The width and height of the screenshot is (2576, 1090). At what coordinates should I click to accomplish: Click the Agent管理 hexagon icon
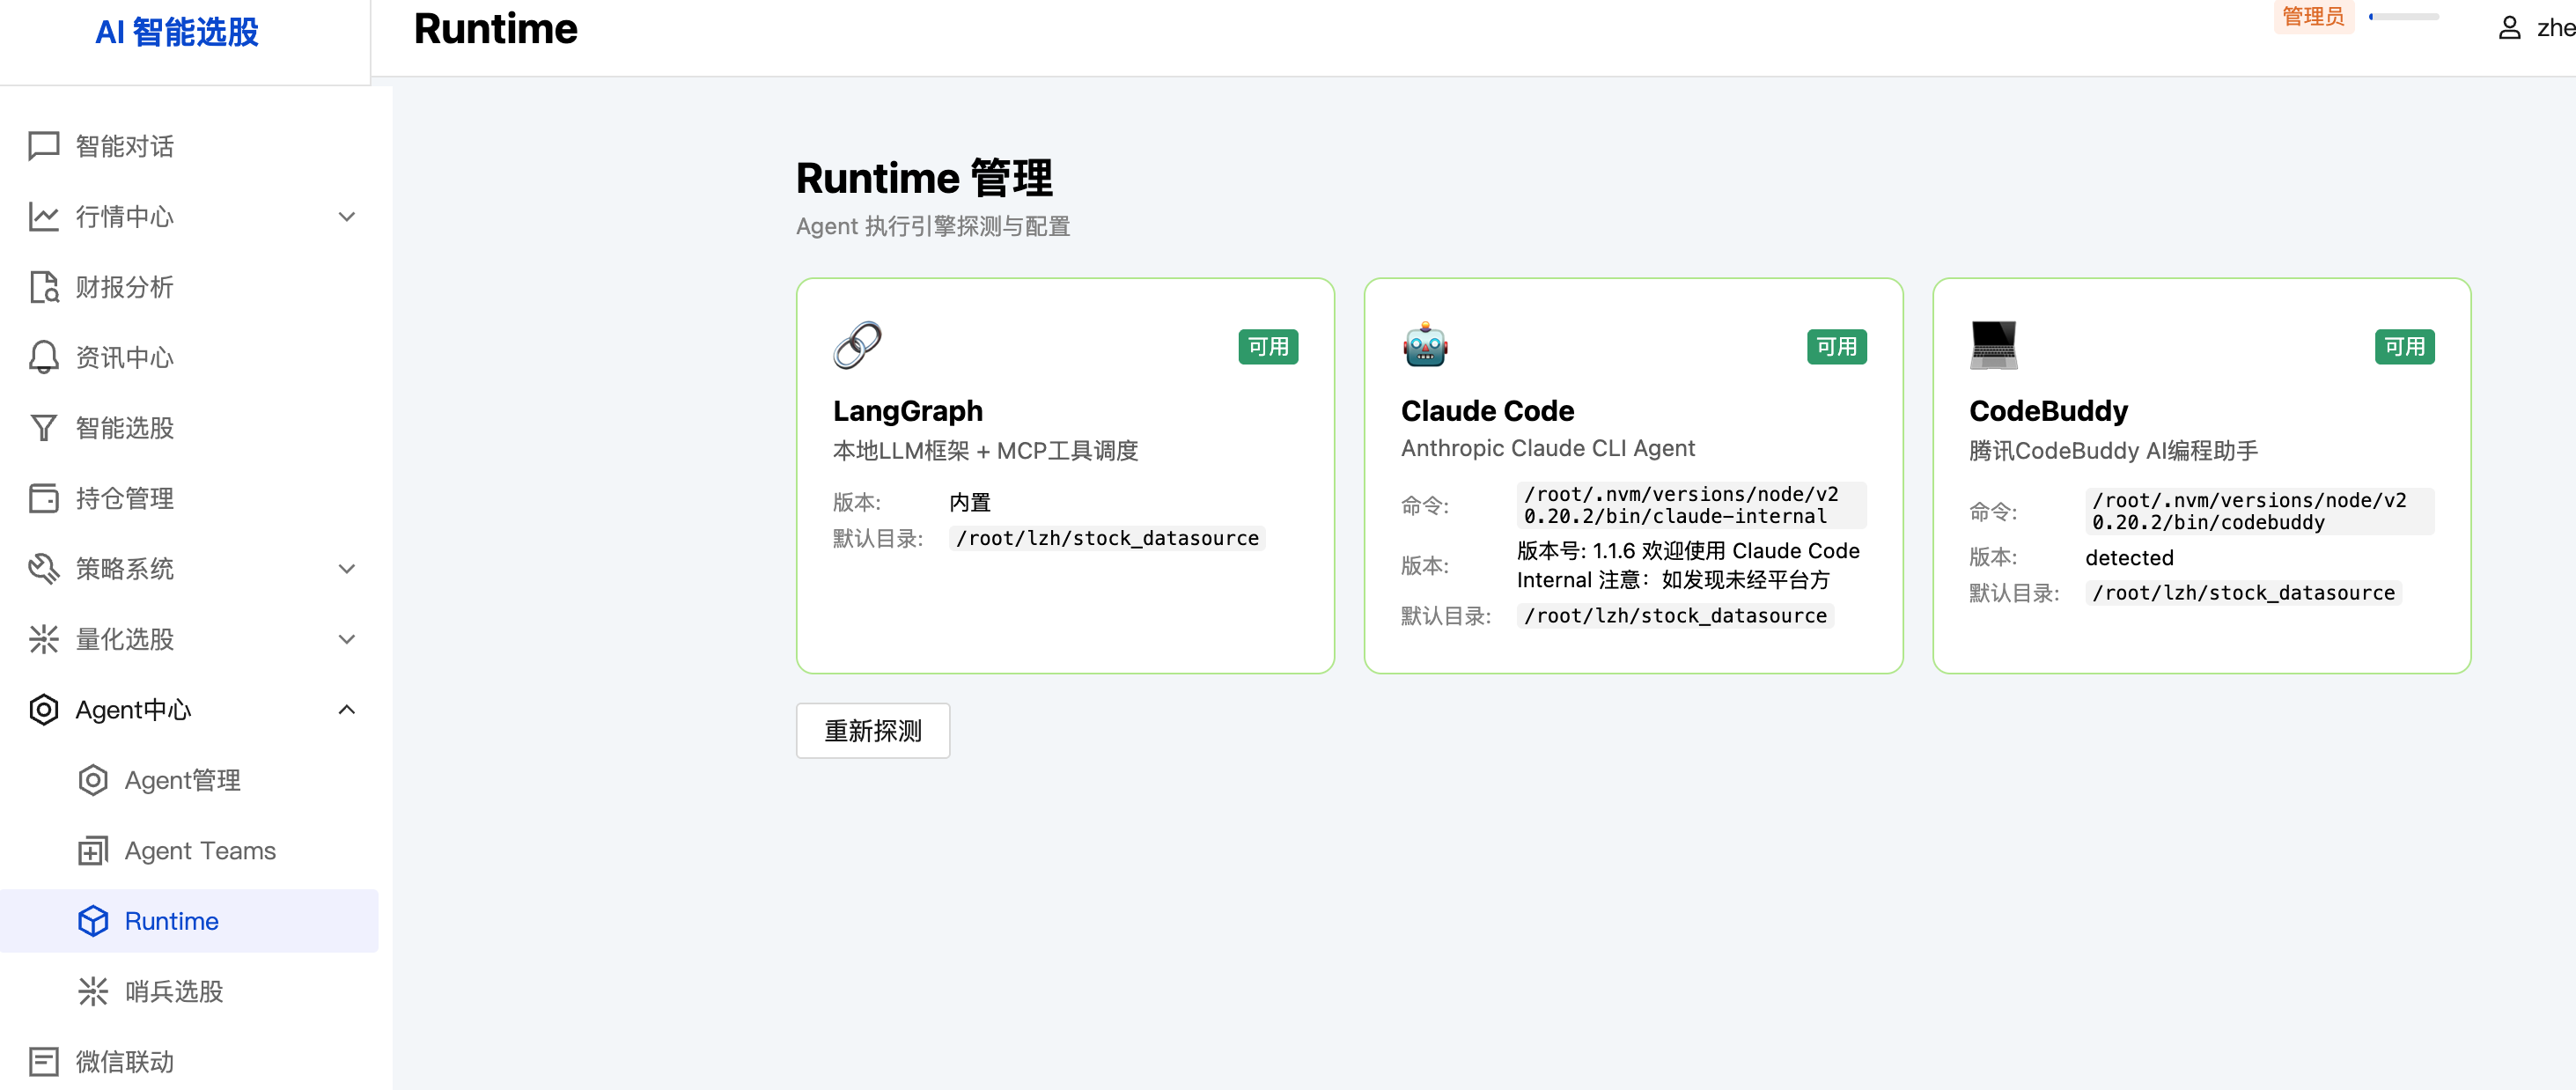tap(93, 780)
